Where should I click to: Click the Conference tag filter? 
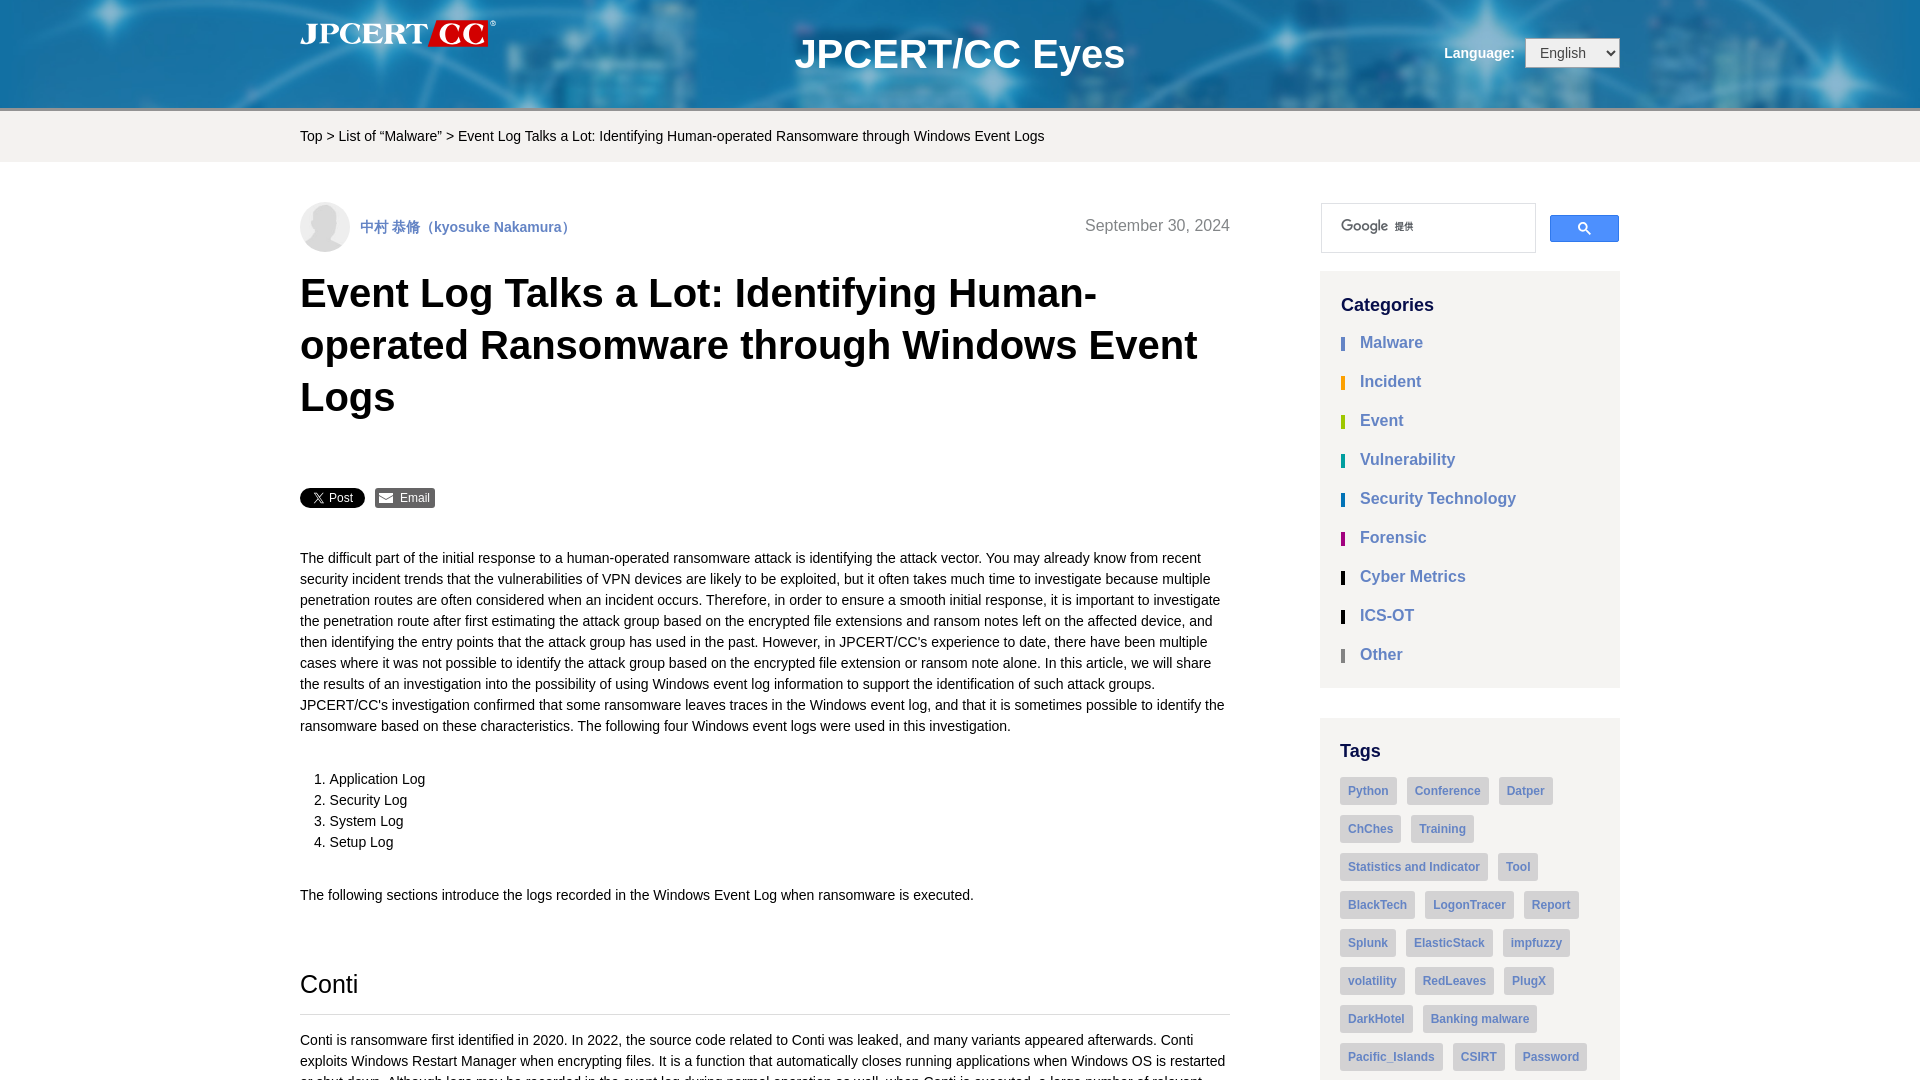click(1448, 790)
